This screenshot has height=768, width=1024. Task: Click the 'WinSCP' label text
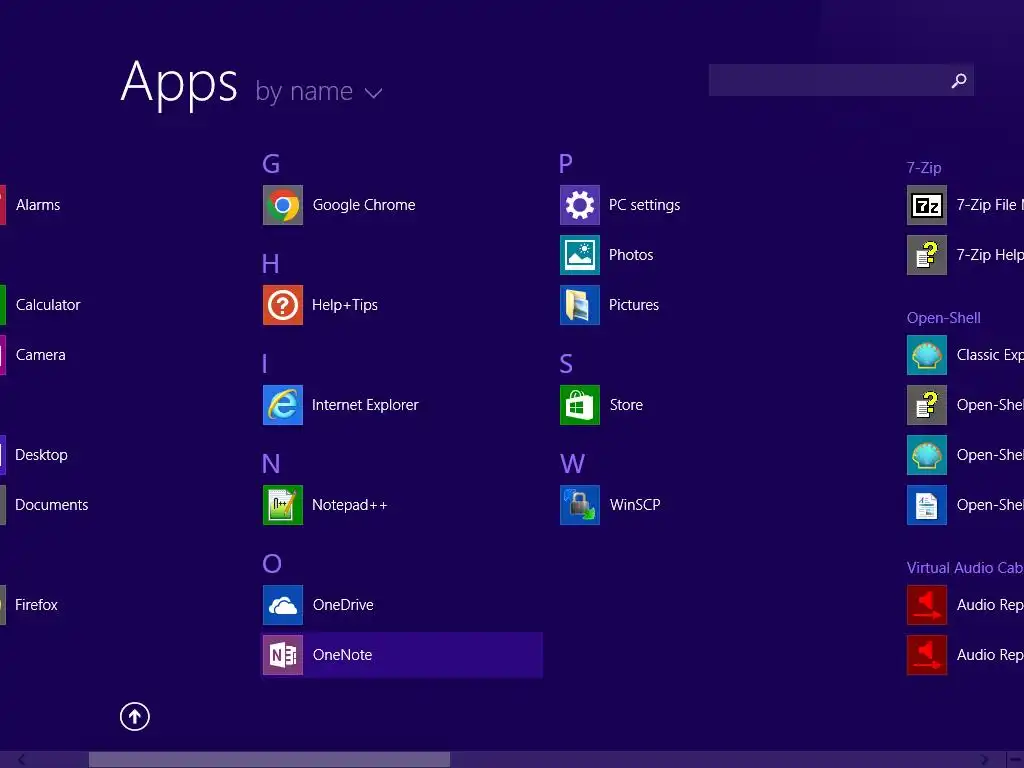point(635,505)
